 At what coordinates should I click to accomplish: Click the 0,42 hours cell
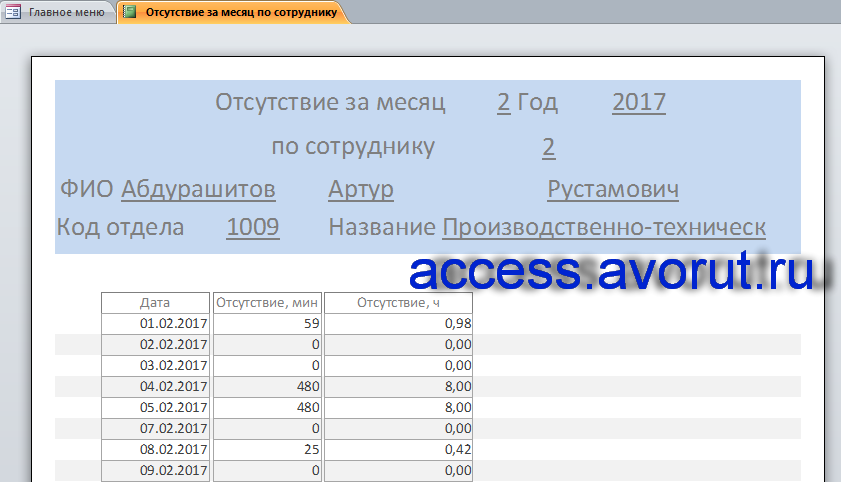tap(399, 449)
